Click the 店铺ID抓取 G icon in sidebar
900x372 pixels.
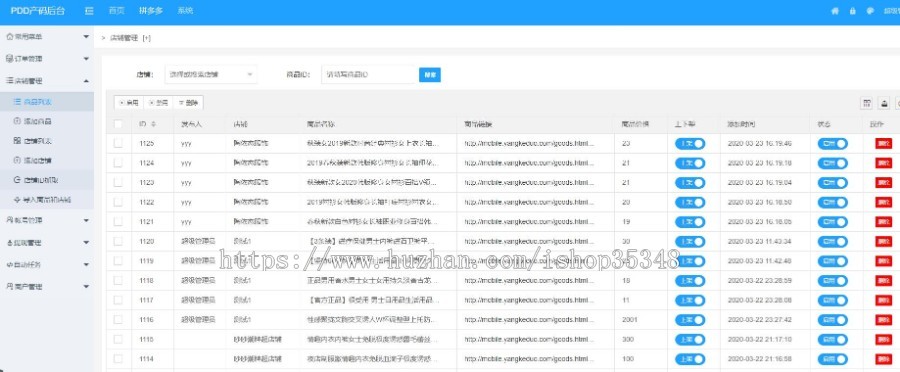pyautogui.click(x=17, y=180)
